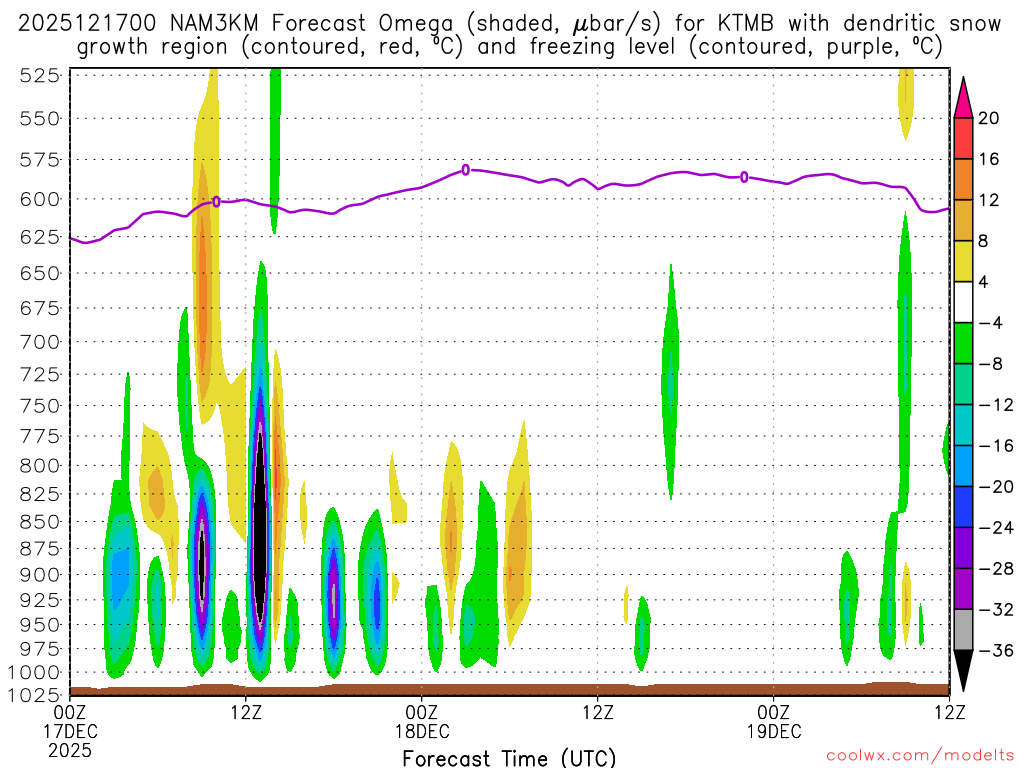Click the purple 0 label before 00Z 19DEC
1024x768 pixels.
tap(744, 177)
